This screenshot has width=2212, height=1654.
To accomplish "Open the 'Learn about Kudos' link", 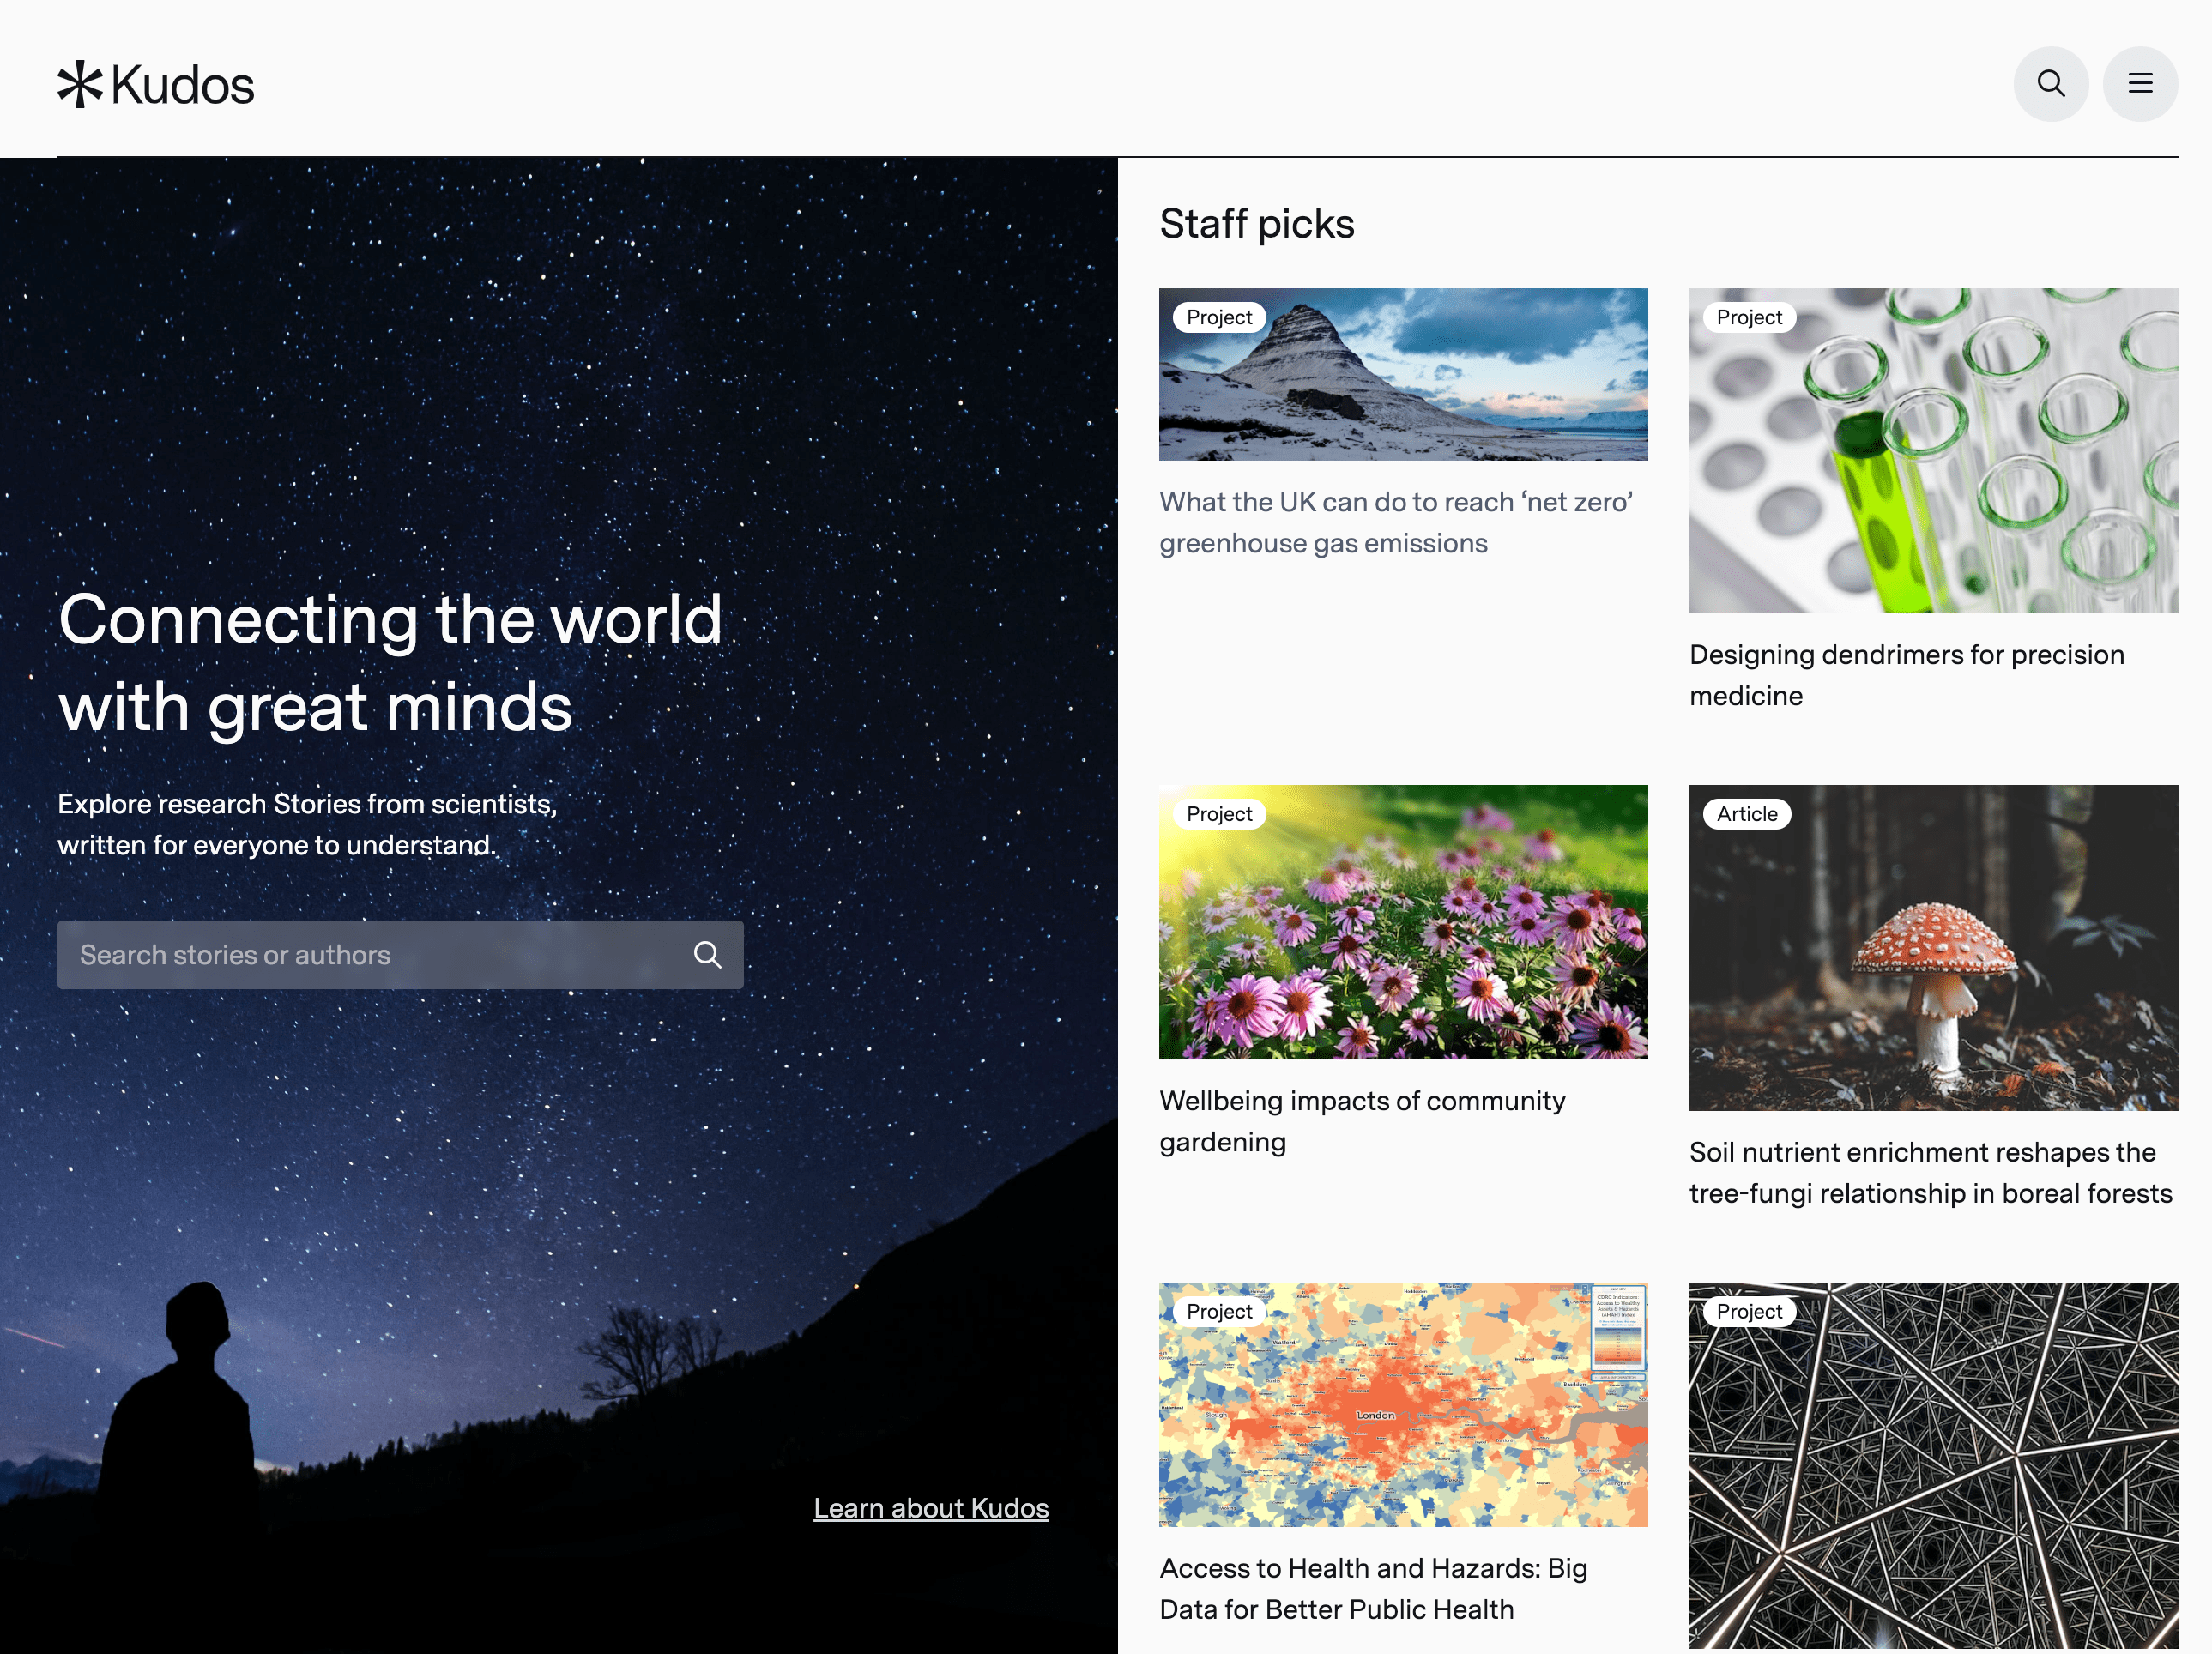I will (x=930, y=1508).
